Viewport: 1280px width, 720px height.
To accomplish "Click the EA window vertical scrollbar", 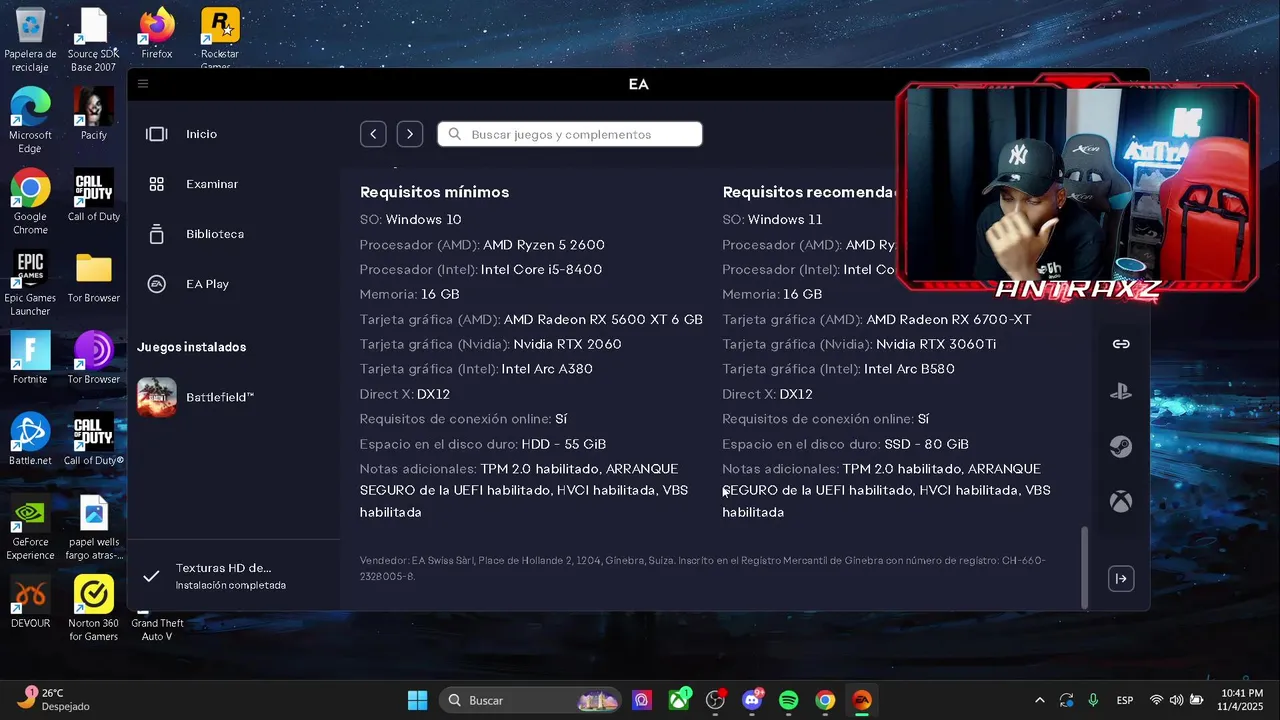I will (1084, 567).
